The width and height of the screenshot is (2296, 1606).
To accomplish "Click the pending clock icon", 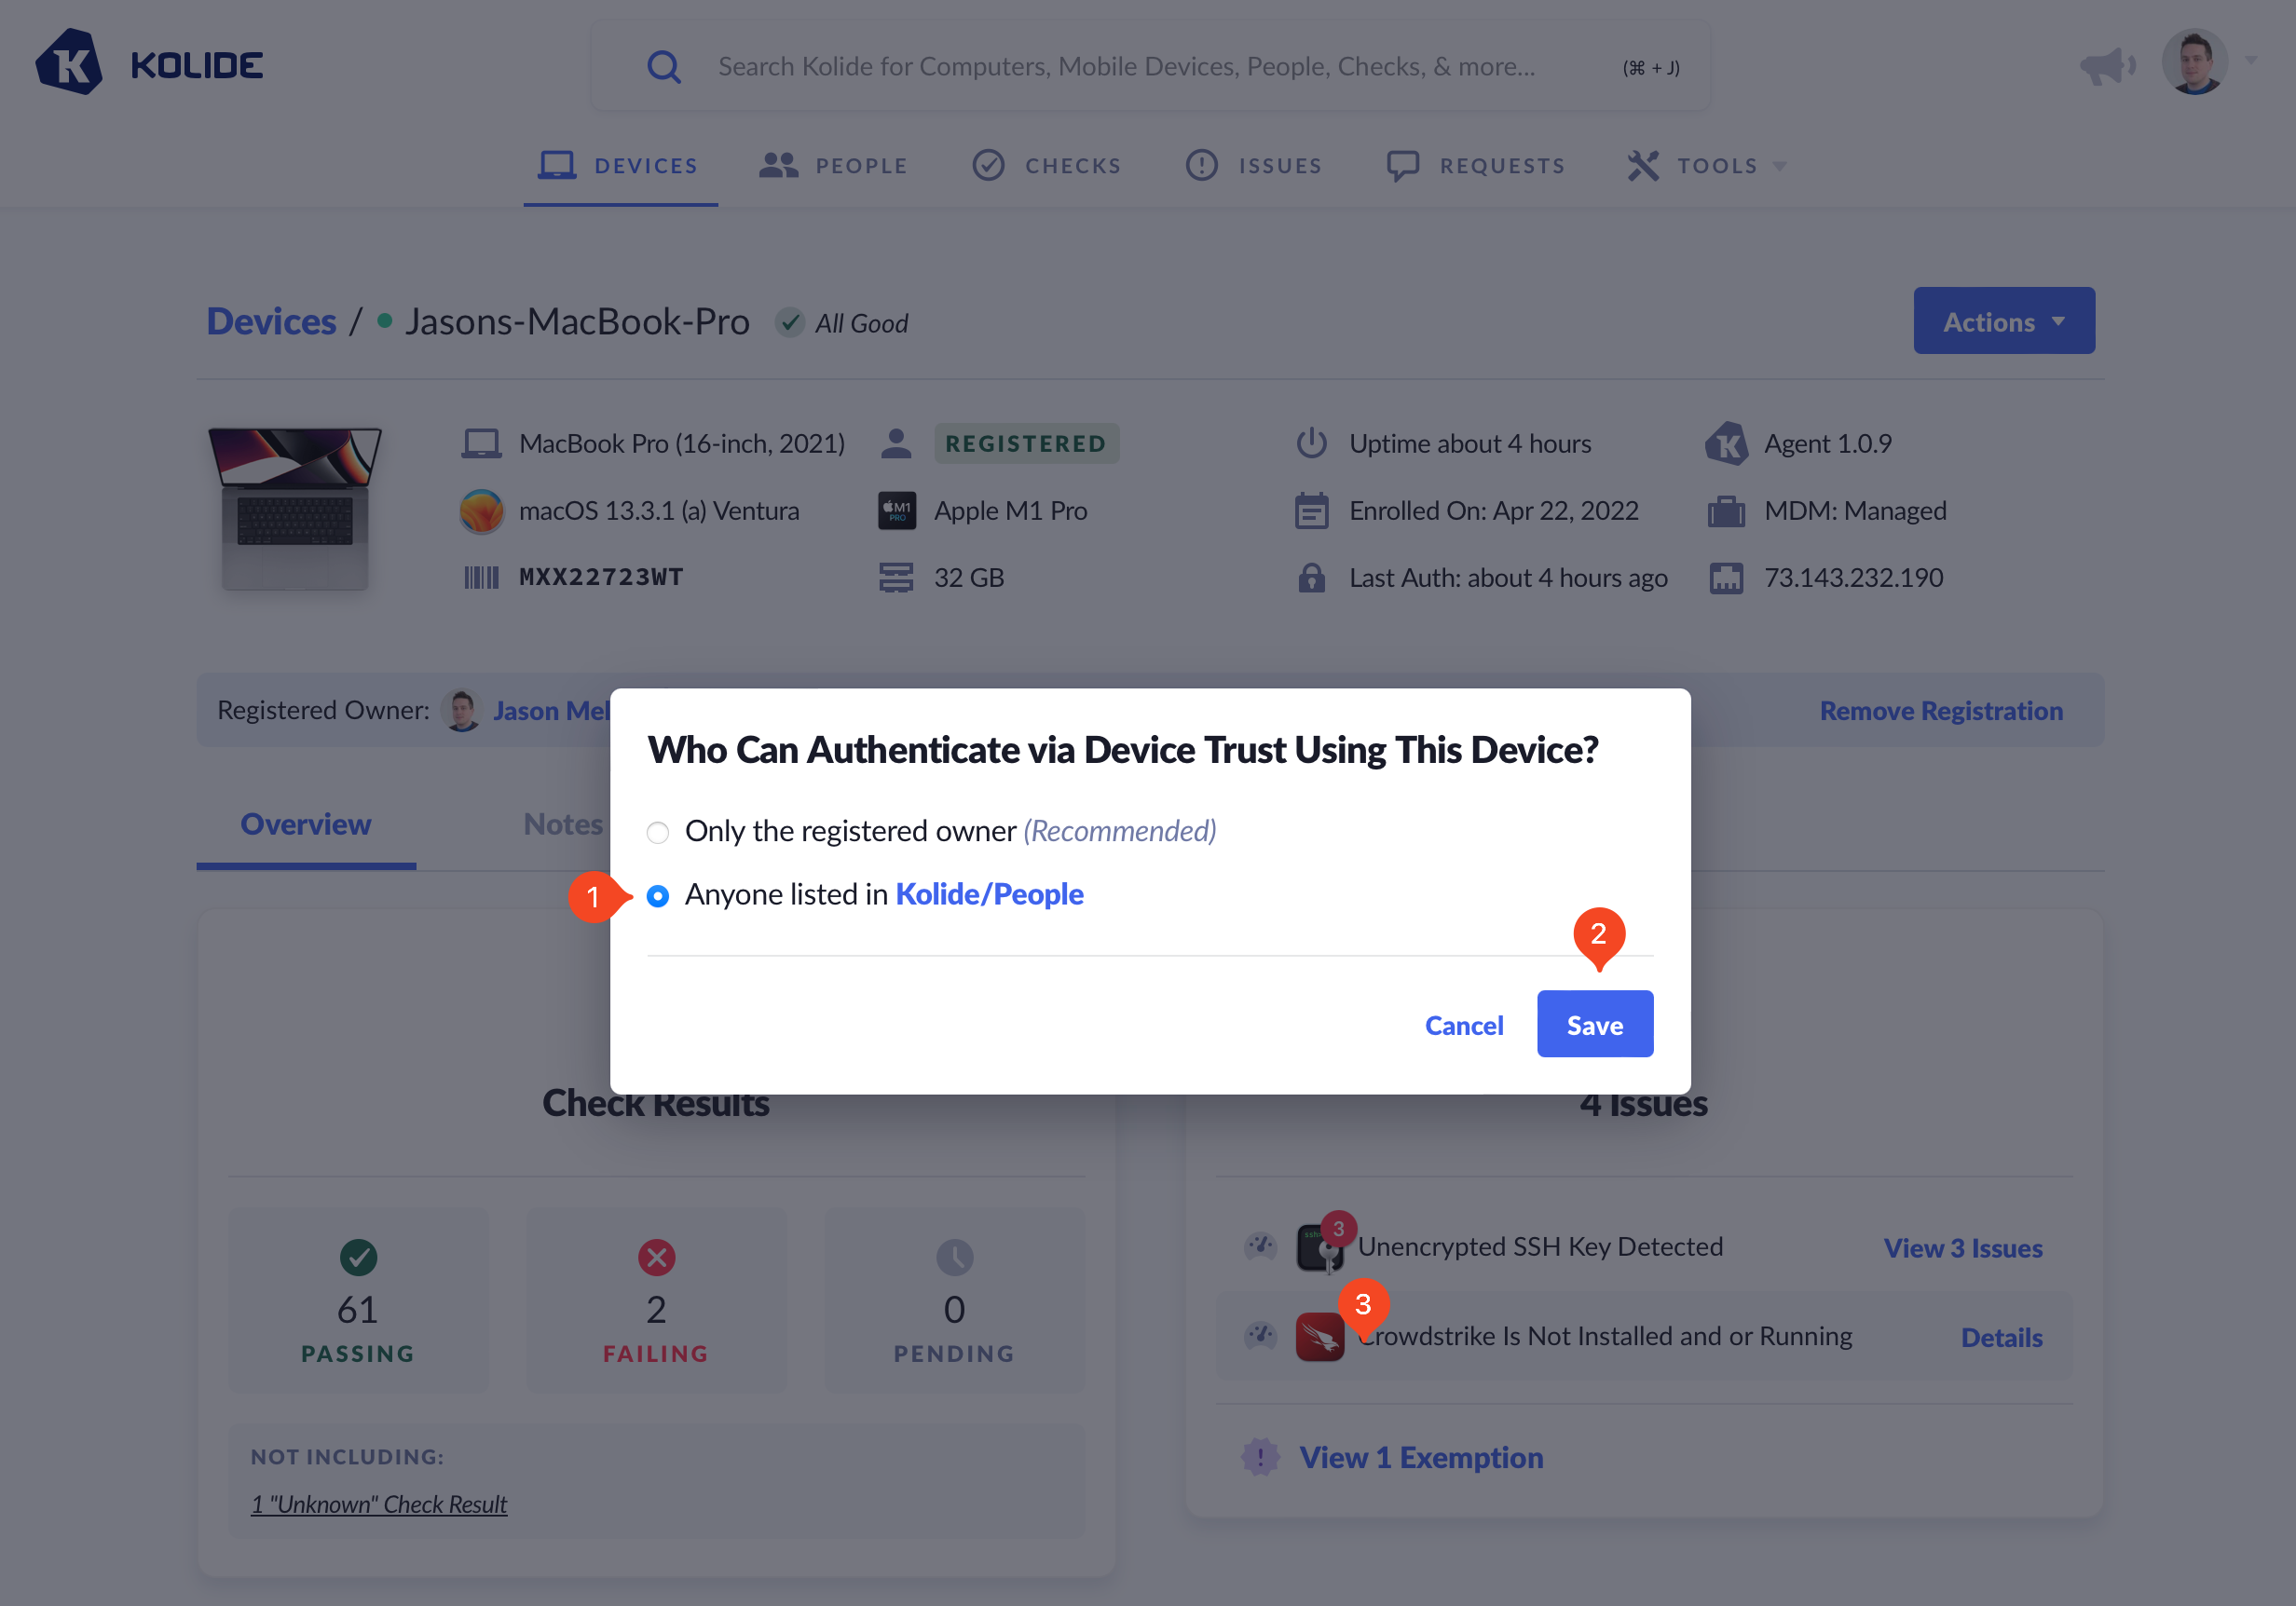I will point(954,1257).
